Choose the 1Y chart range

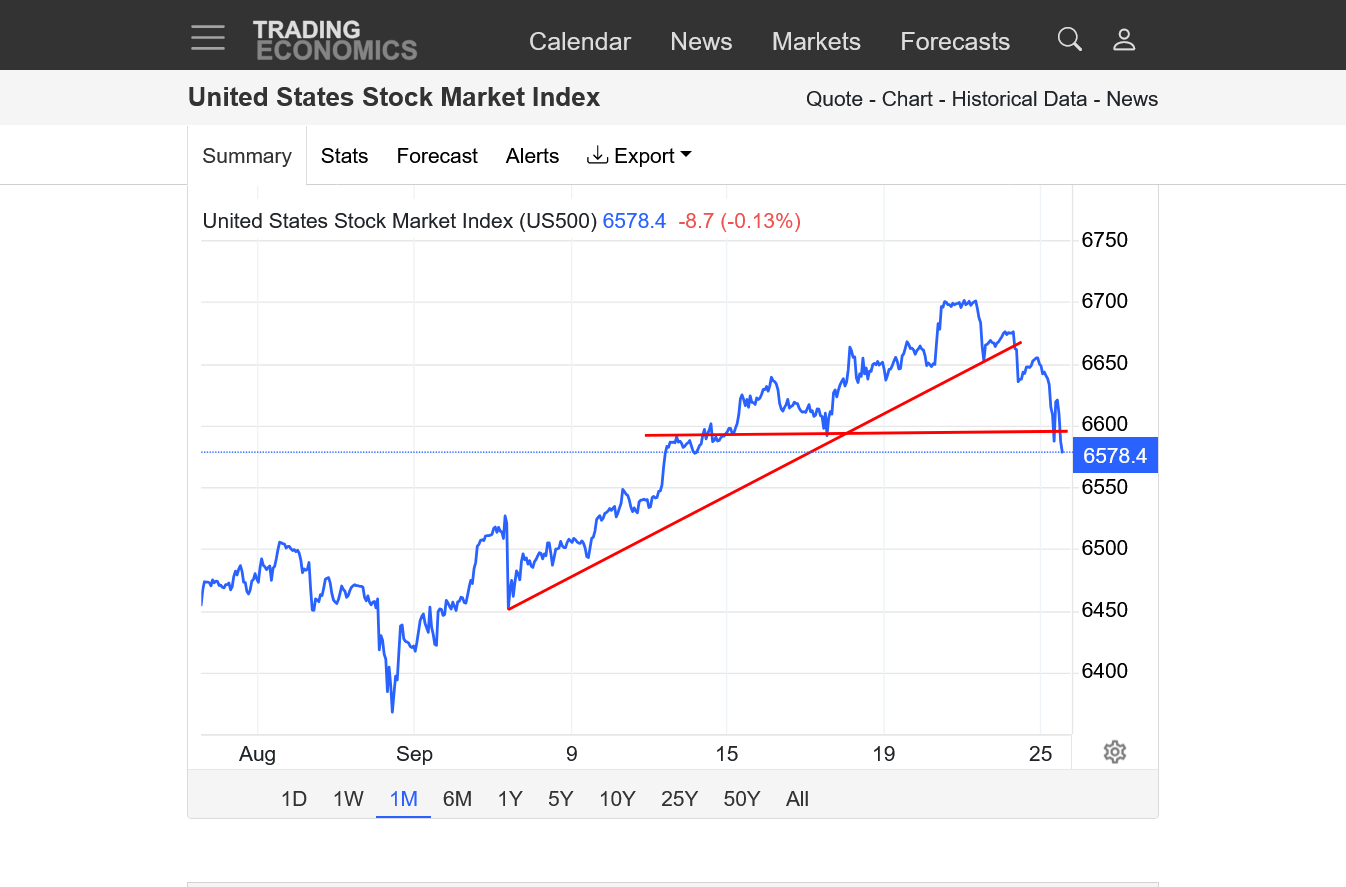(510, 799)
